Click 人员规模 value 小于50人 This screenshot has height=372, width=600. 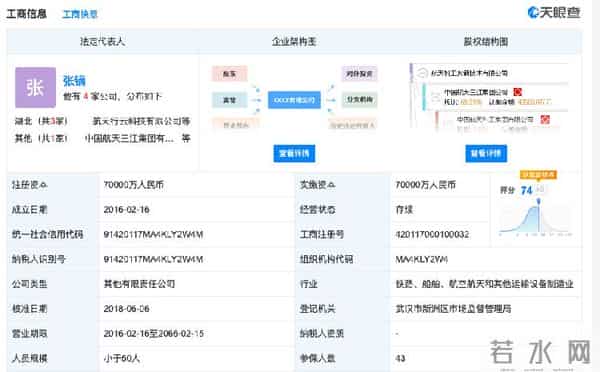(122, 358)
